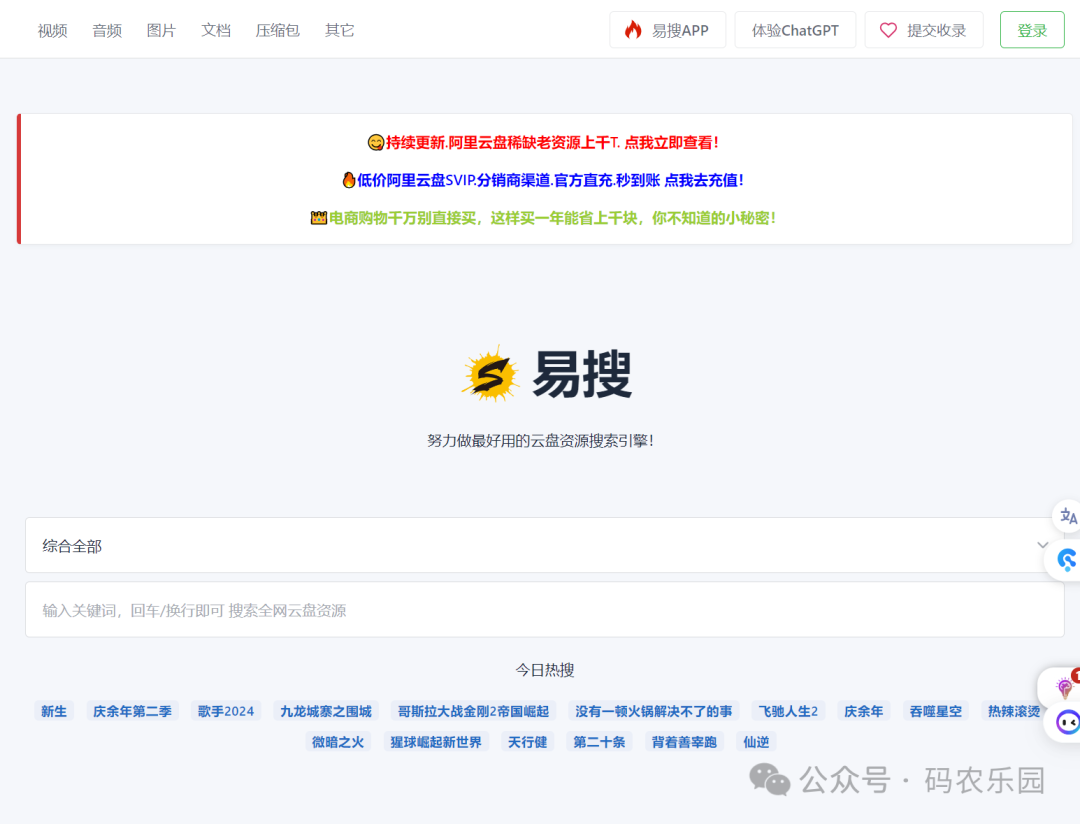Viewport: 1080px width, 824px height.
Task: Select the 歌手2024 trending keyword
Action: coord(225,710)
